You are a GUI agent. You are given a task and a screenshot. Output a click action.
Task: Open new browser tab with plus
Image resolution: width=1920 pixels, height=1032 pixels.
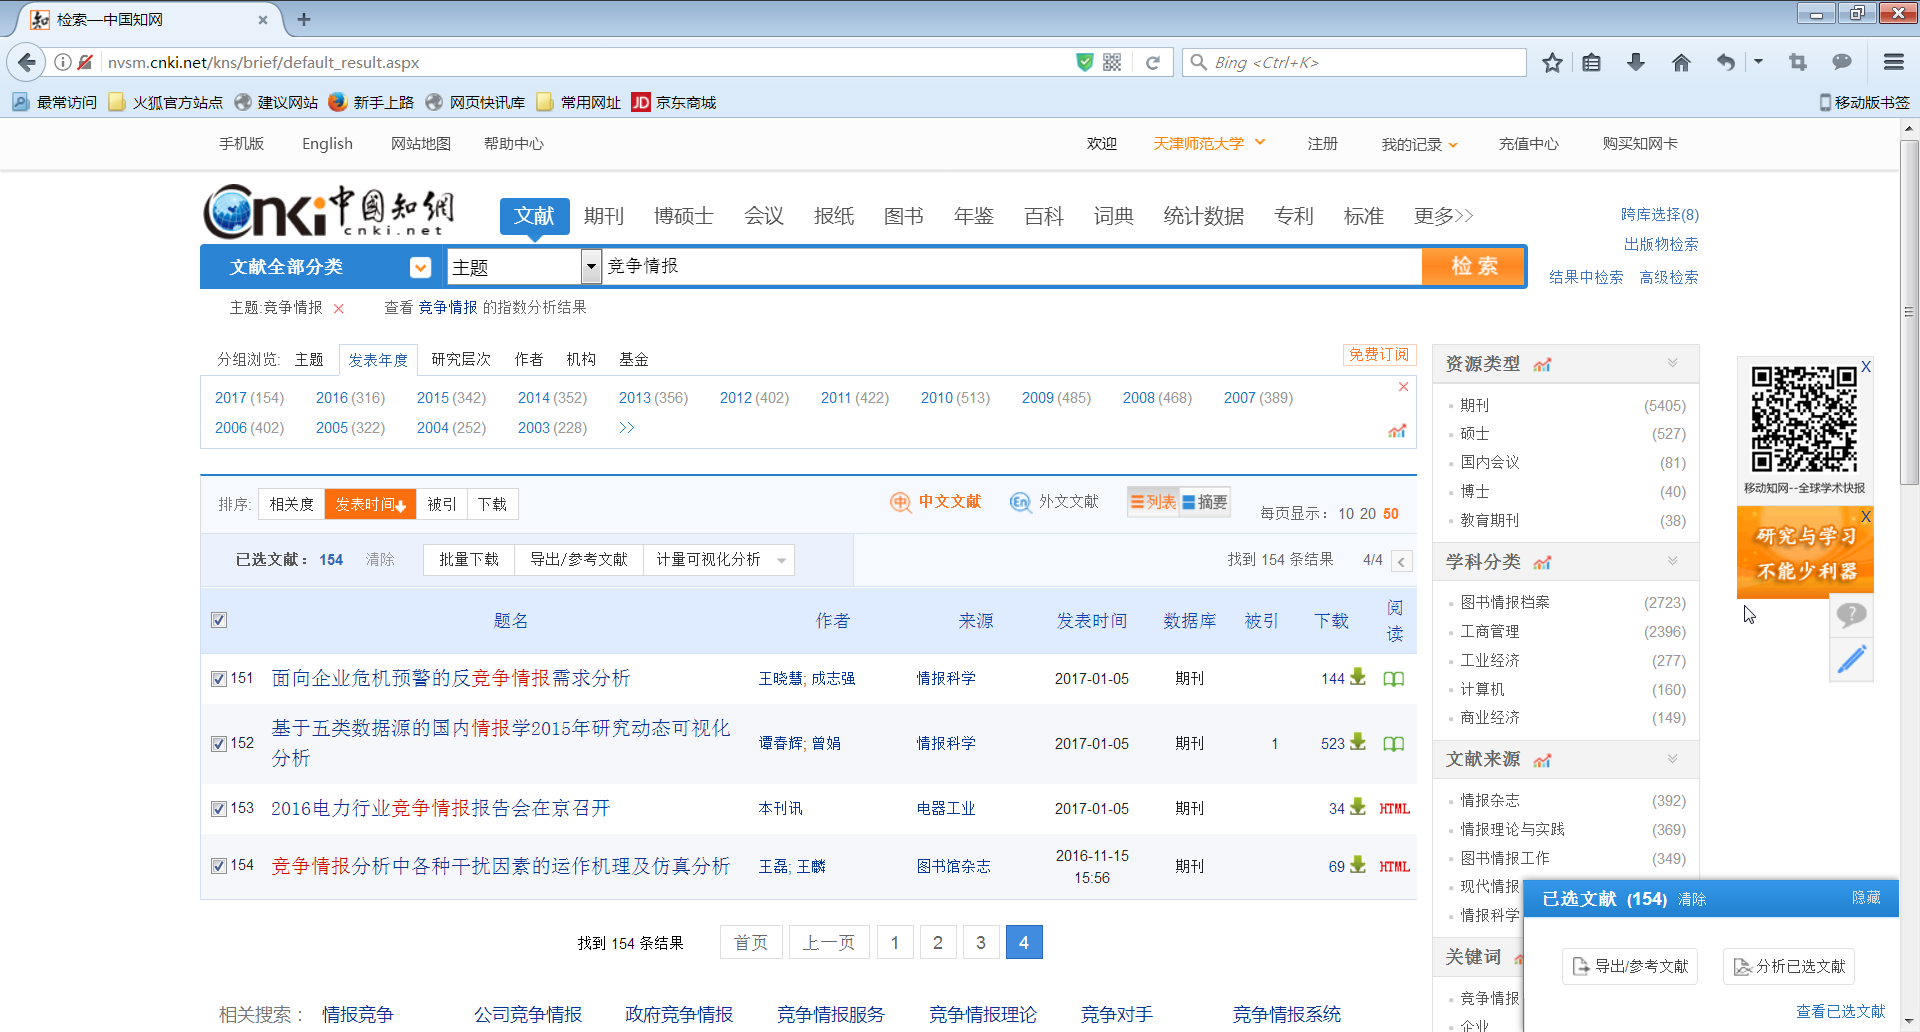(304, 19)
